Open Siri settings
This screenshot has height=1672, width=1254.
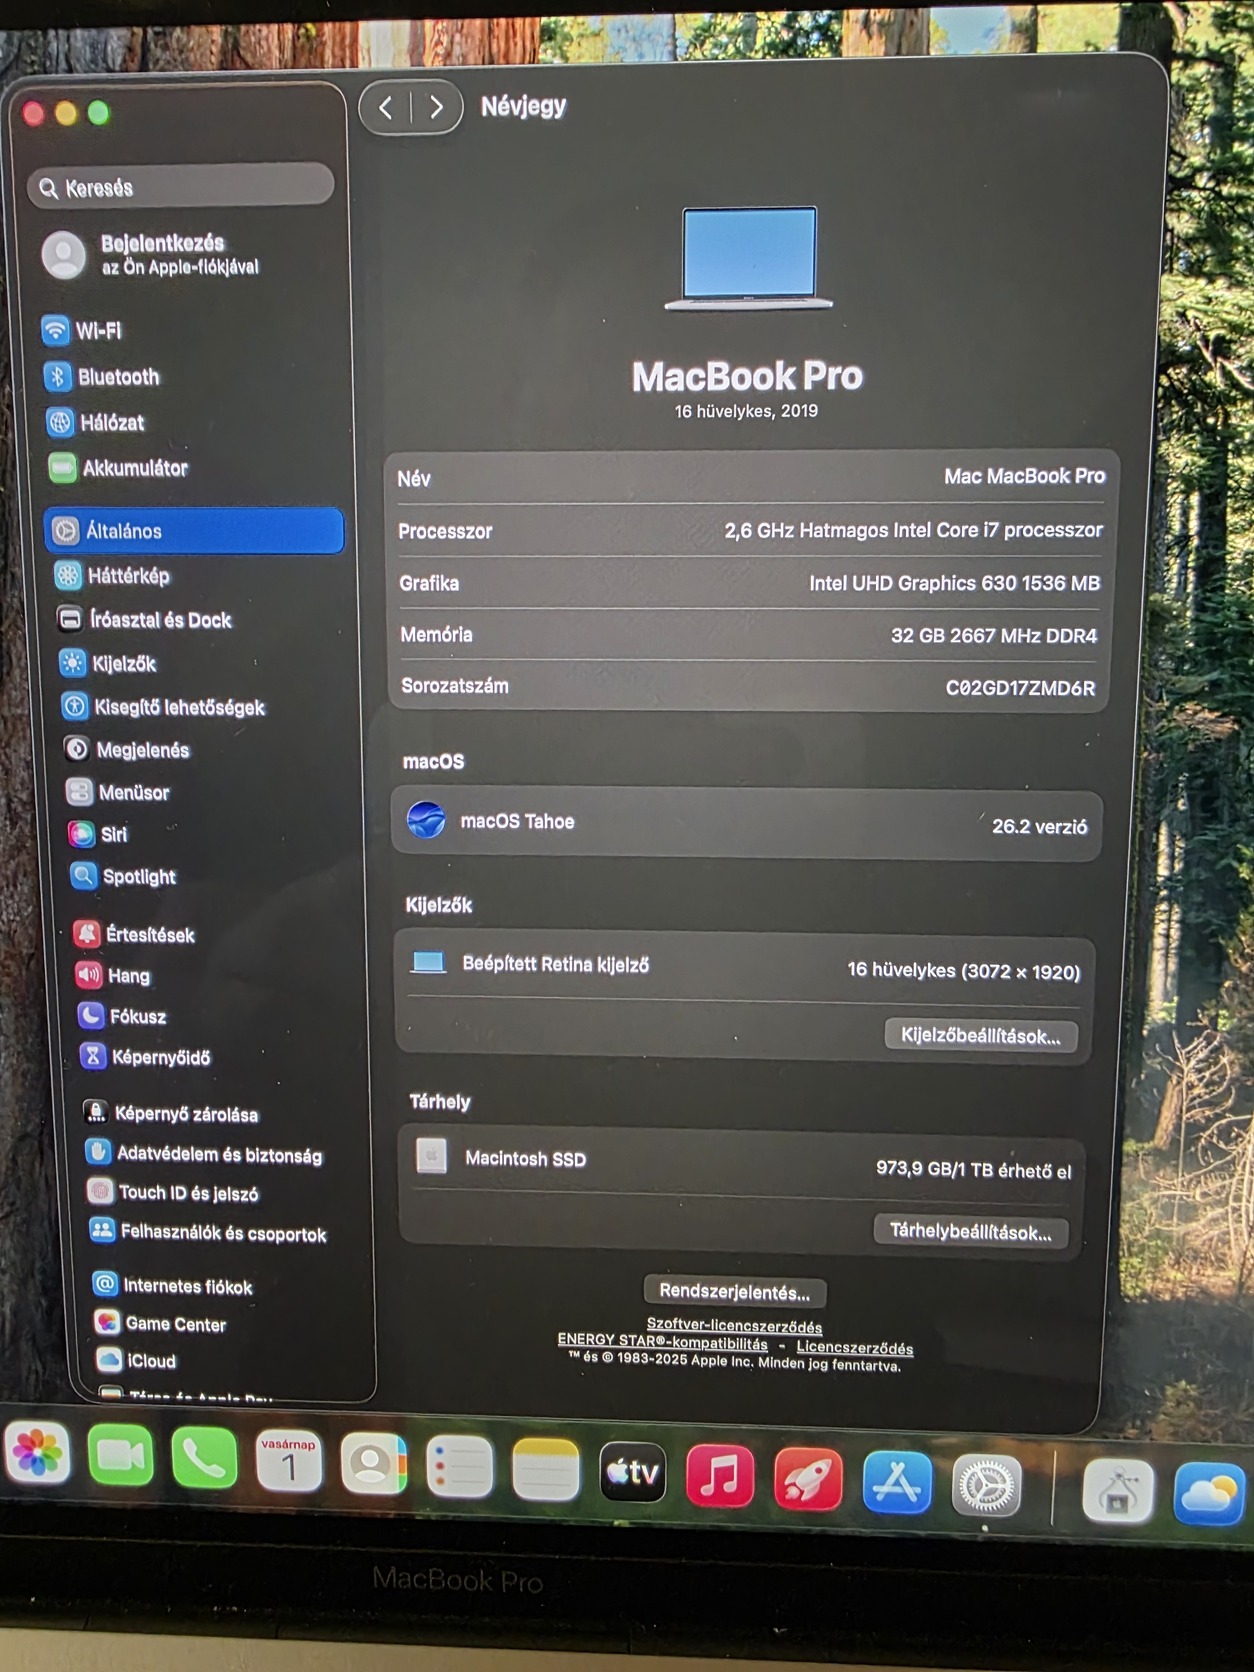pyautogui.click(x=98, y=834)
